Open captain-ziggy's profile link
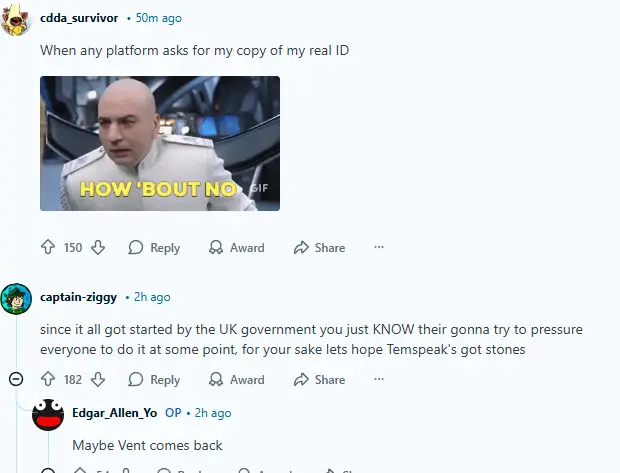Image resolution: width=620 pixels, height=473 pixels. pyautogui.click(x=78, y=297)
